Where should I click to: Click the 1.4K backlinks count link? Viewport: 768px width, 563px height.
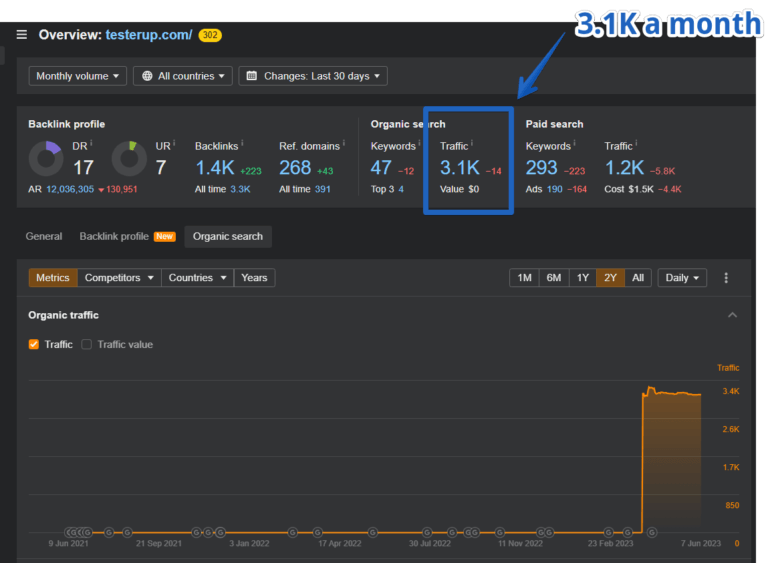215,167
